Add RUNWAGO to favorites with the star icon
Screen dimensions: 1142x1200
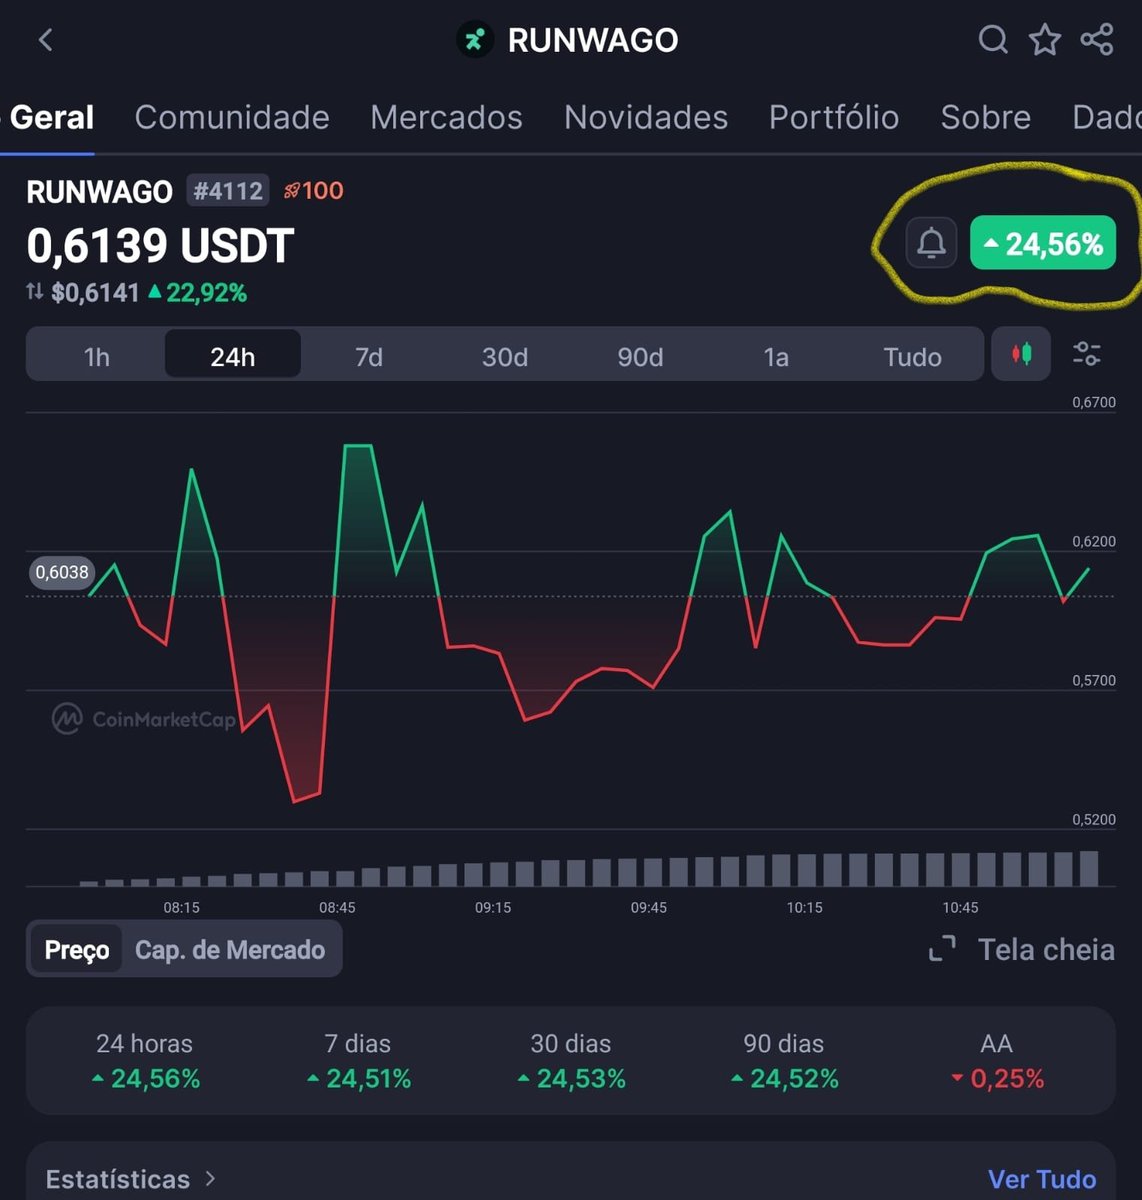[1045, 40]
